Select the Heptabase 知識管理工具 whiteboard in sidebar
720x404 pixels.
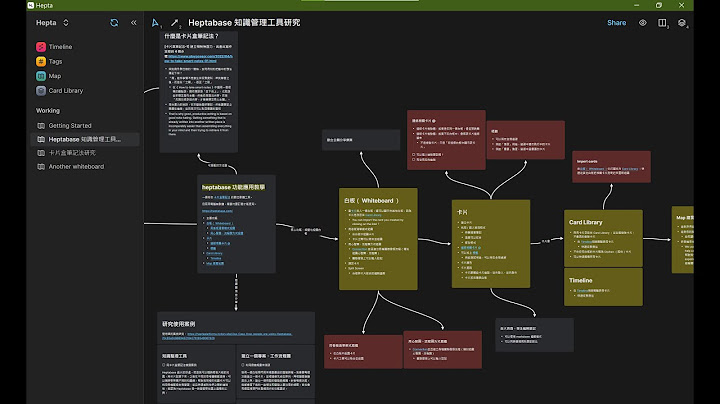click(x=84, y=139)
